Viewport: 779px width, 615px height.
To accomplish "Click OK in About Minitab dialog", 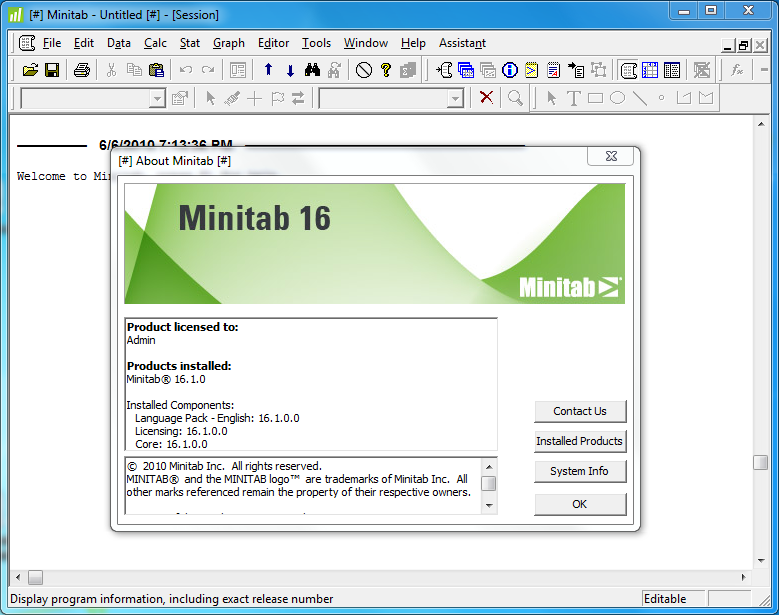I will tap(580, 504).
